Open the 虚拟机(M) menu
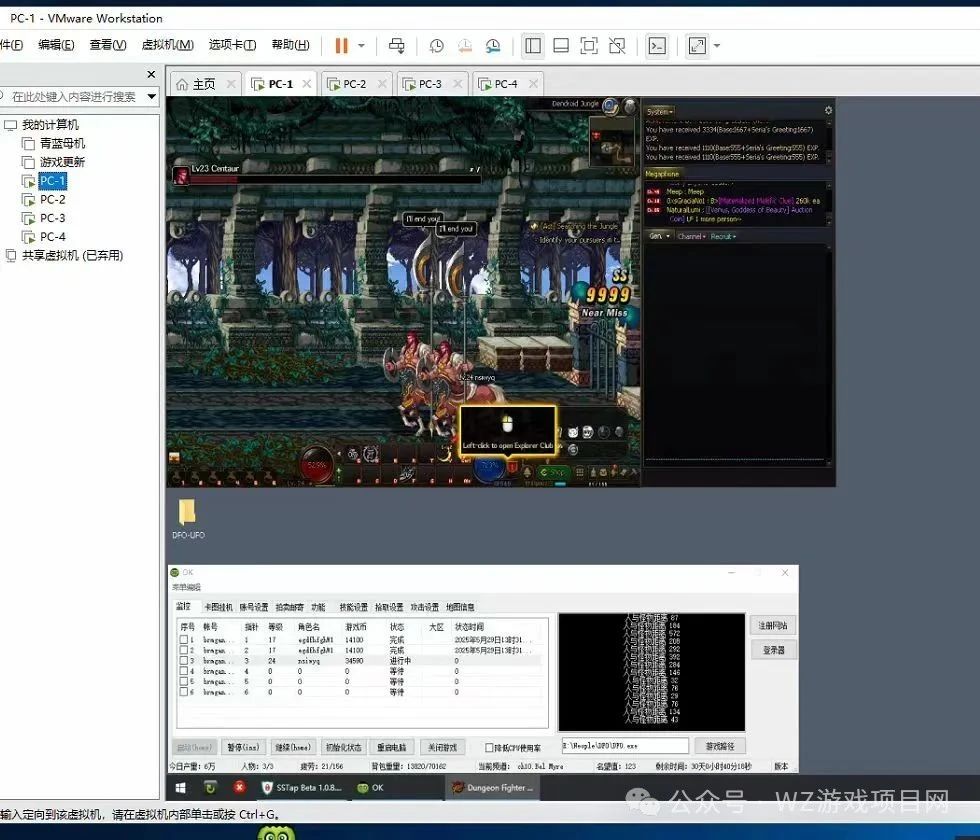This screenshot has height=840, width=980. pos(167,45)
